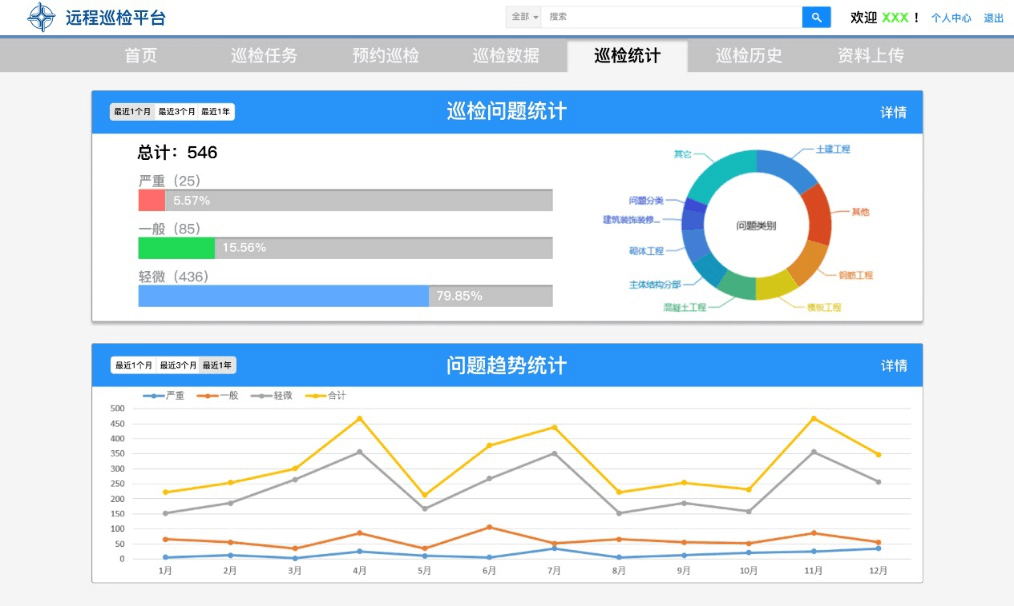Image resolution: width=1014 pixels, height=606 pixels.
Task: Toggle the 严重 series legend marker
Action: 154,396
